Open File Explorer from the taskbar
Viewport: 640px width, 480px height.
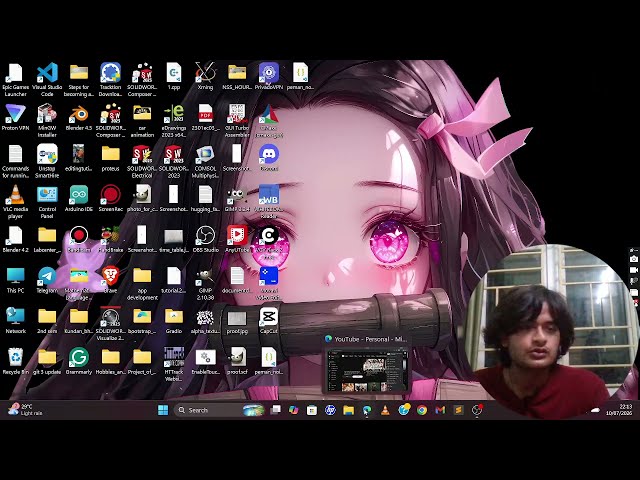pos(348,410)
